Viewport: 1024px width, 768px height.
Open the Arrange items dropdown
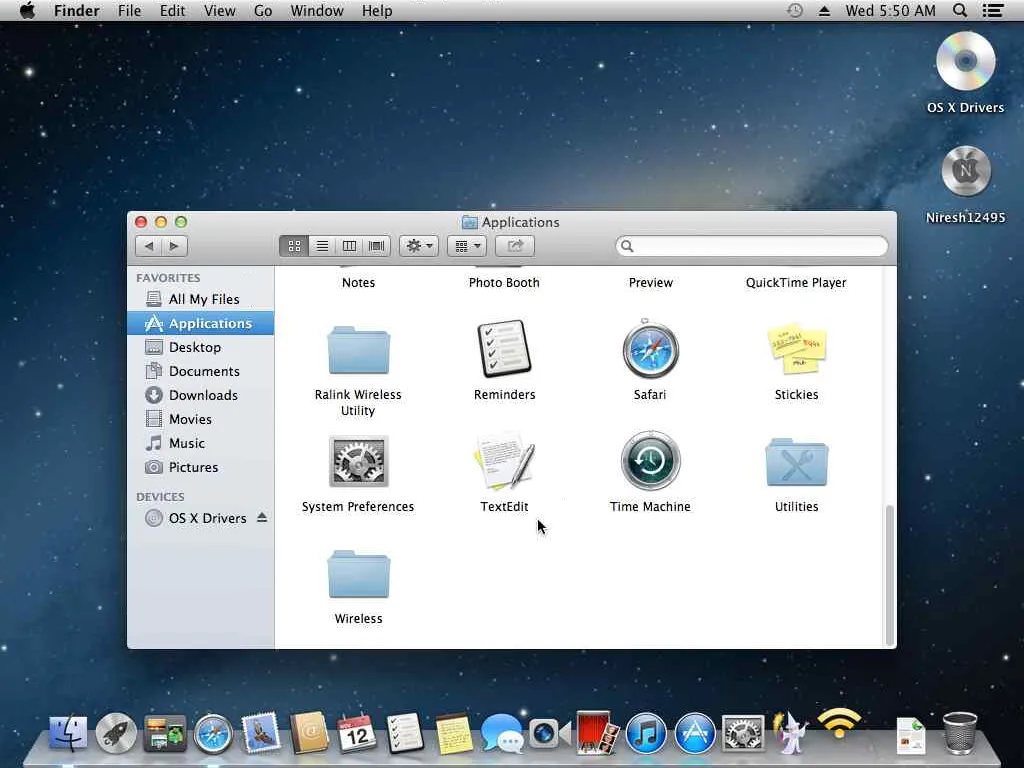pyautogui.click(x=467, y=246)
